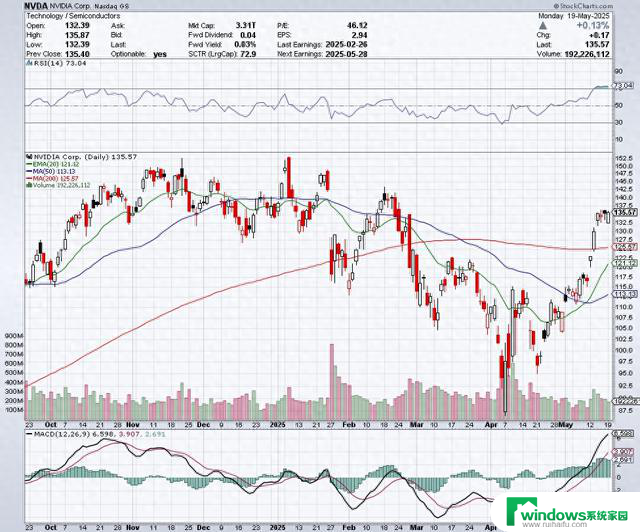Click the 113.13 MA(50) axis tag
The height and width of the screenshot is (532, 640).
click(x=625, y=294)
